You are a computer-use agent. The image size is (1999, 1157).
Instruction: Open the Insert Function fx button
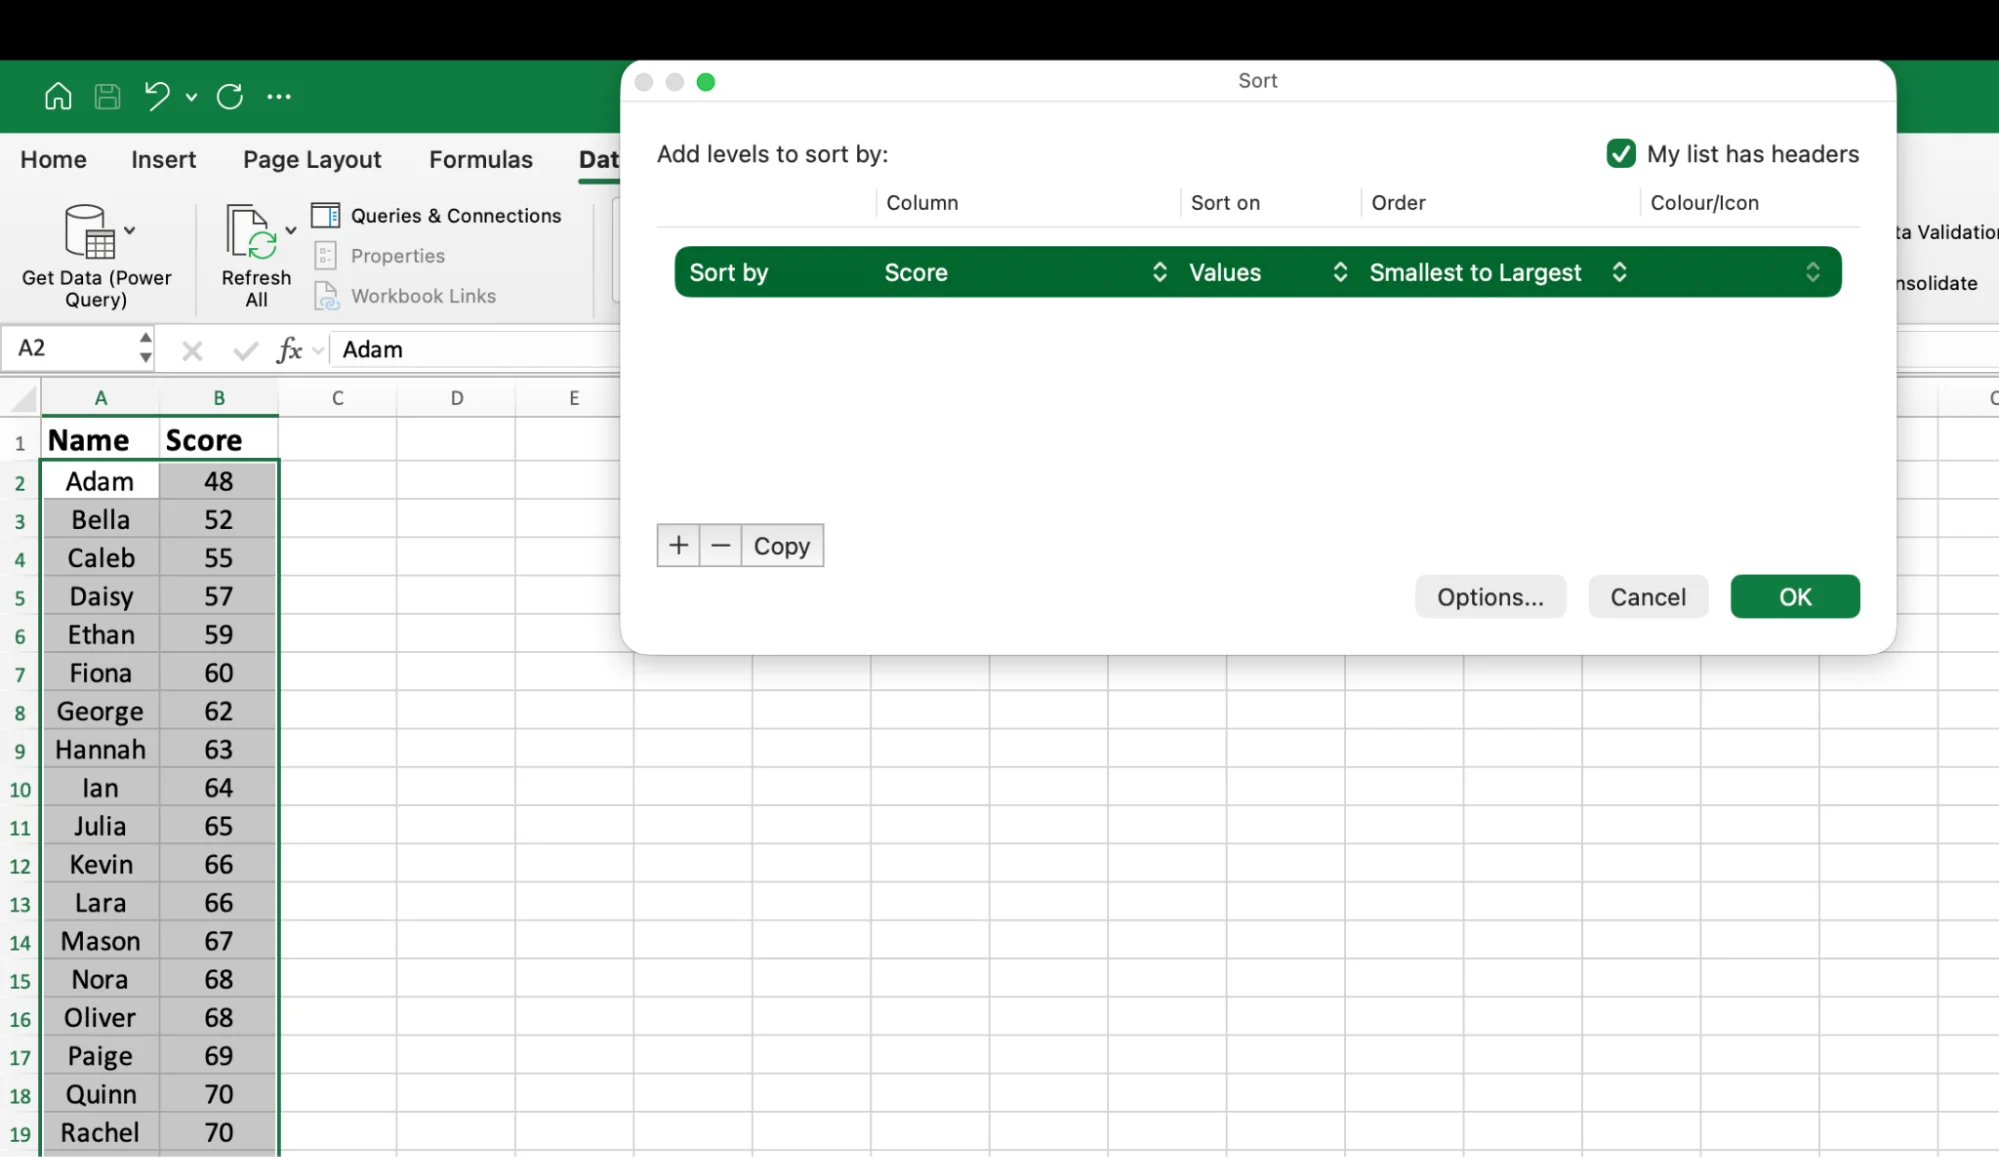click(x=289, y=349)
